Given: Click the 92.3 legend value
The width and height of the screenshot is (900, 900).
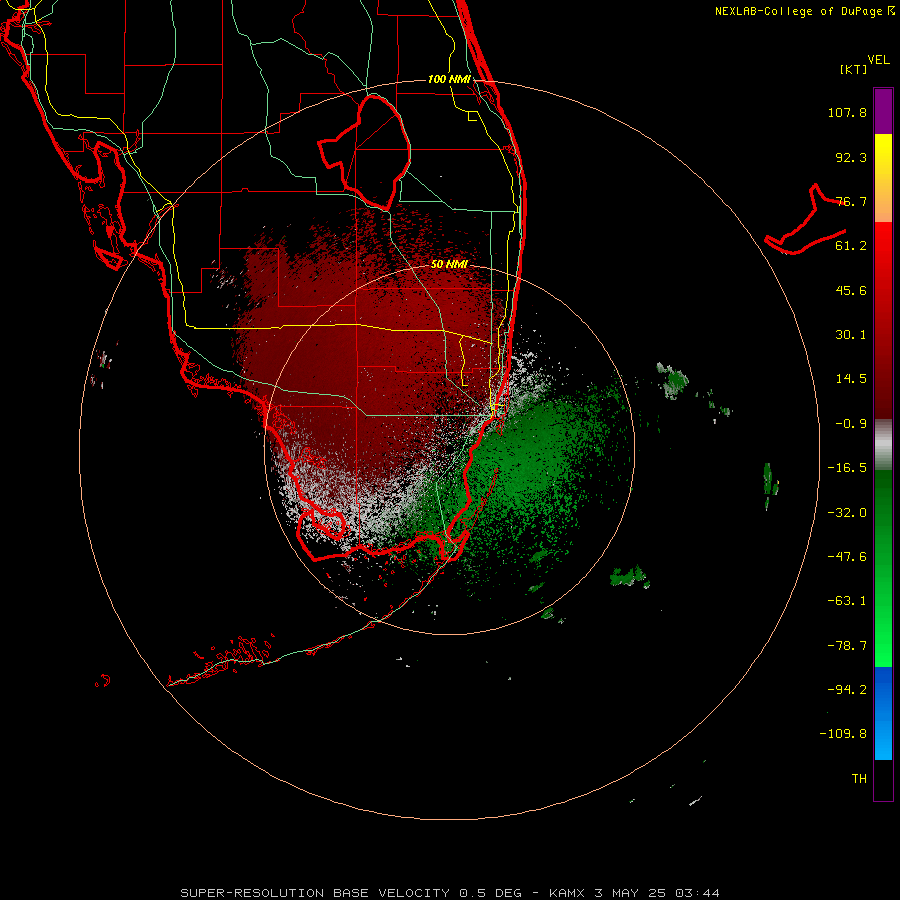Looking at the screenshot, I should [x=851, y=157].
